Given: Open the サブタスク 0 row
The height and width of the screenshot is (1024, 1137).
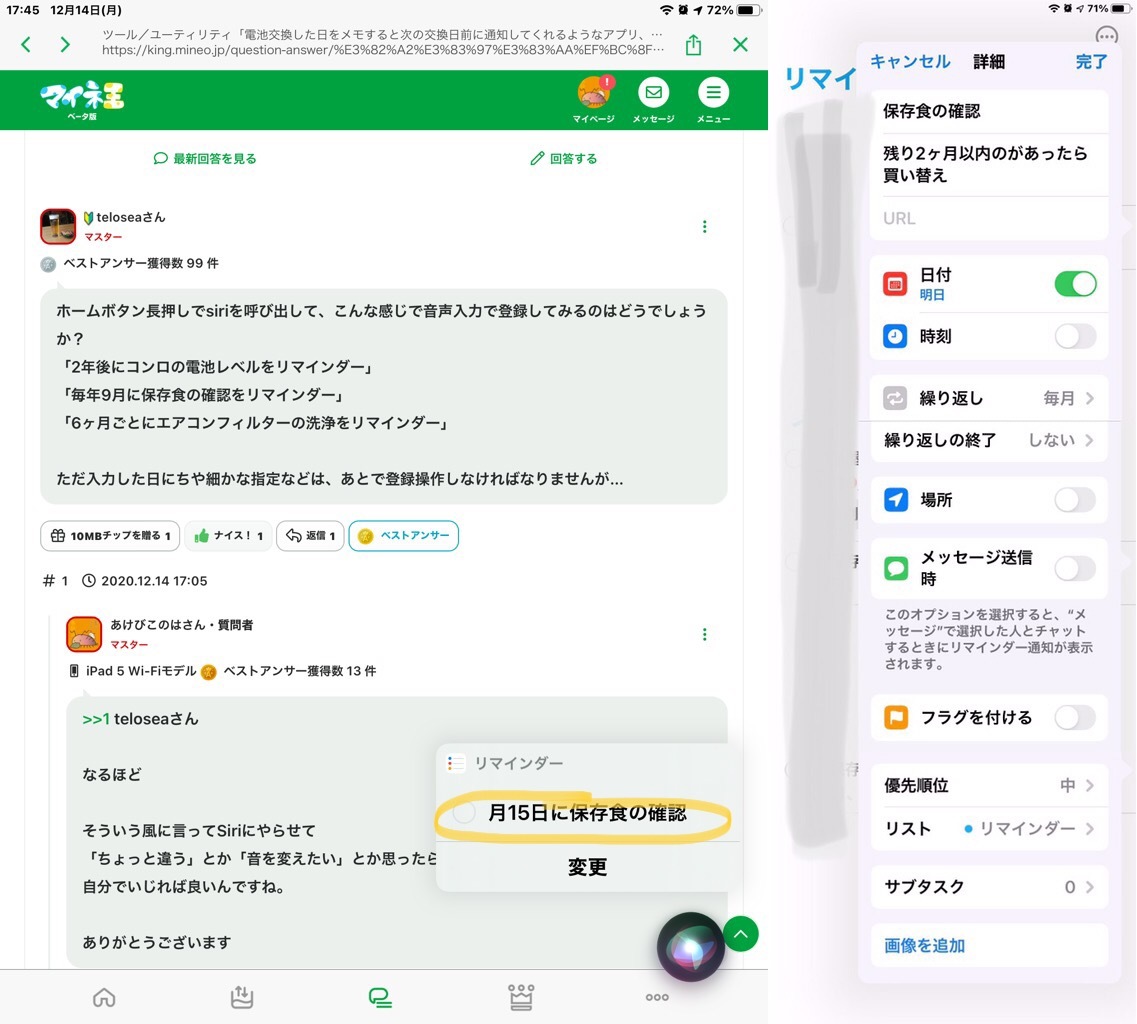Looking at the screenshot, I should click(989, 887).
